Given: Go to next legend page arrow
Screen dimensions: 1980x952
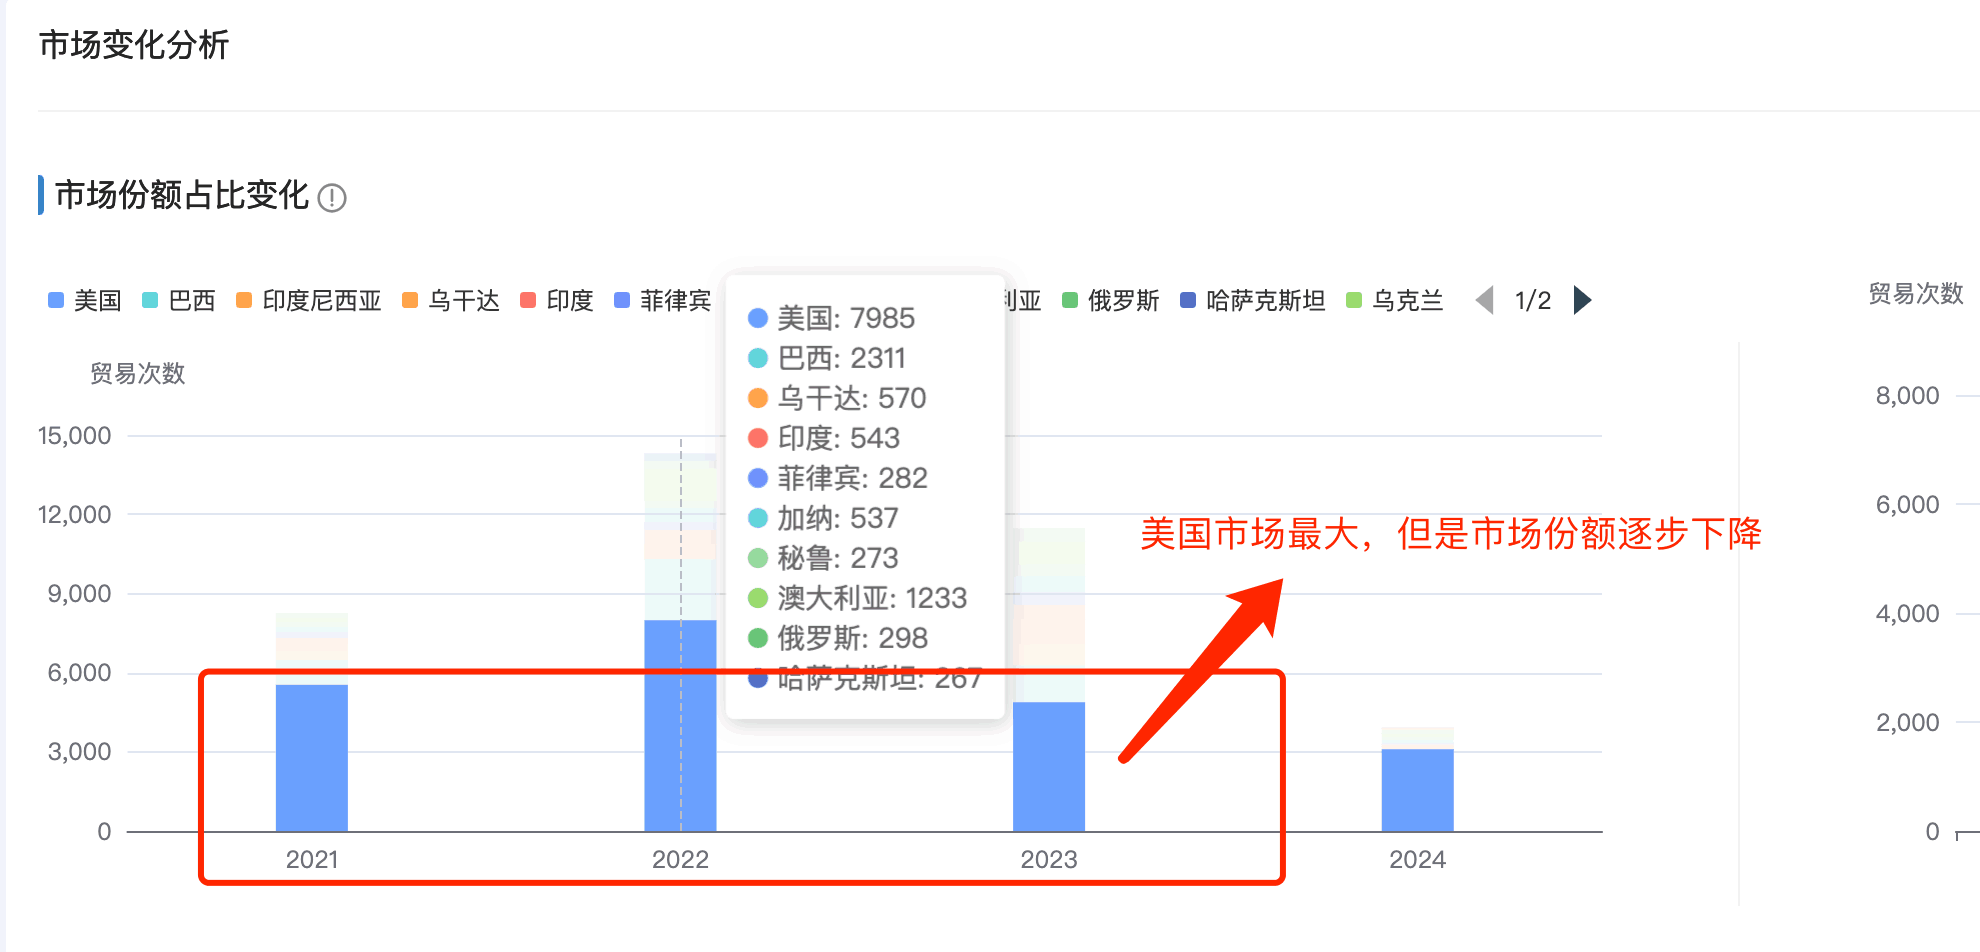Looking at the screenshot, I should (1582, 300).
